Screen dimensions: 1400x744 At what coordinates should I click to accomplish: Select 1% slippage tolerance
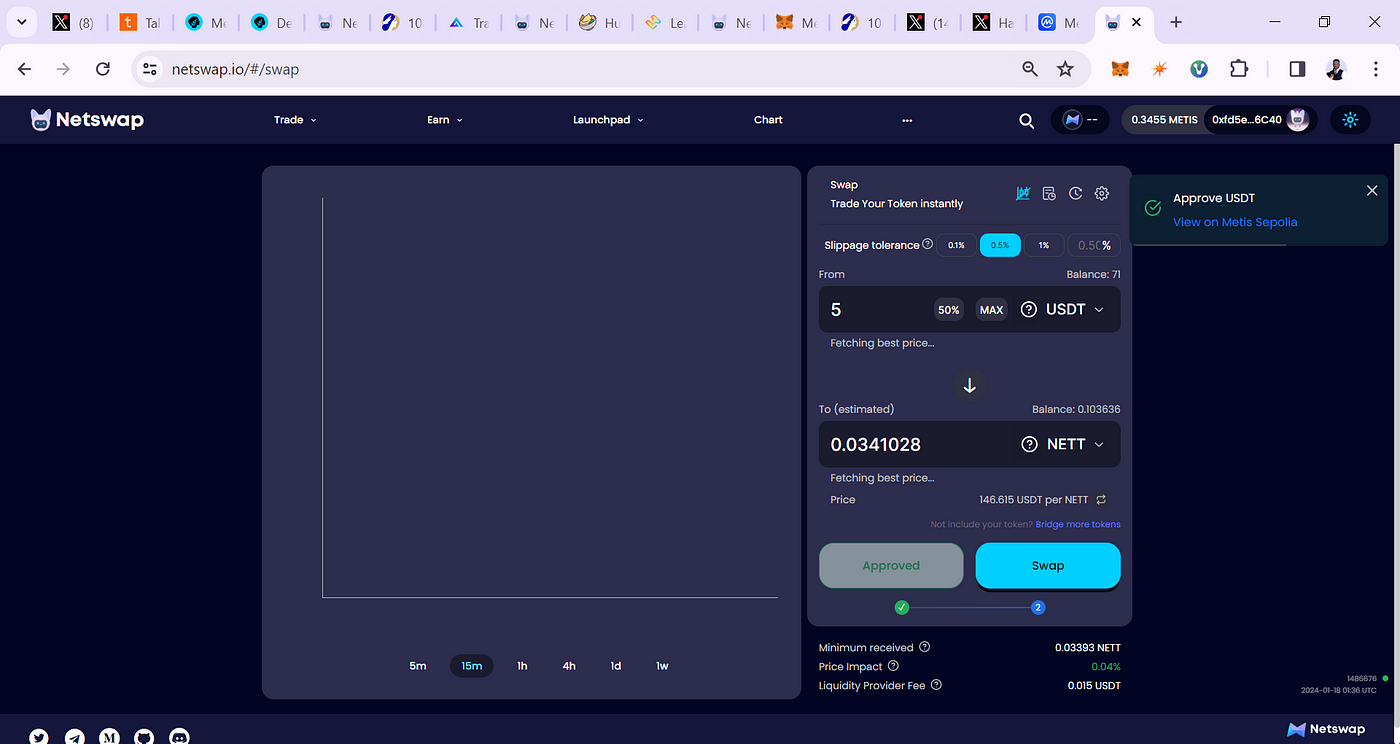(1043, 245)
